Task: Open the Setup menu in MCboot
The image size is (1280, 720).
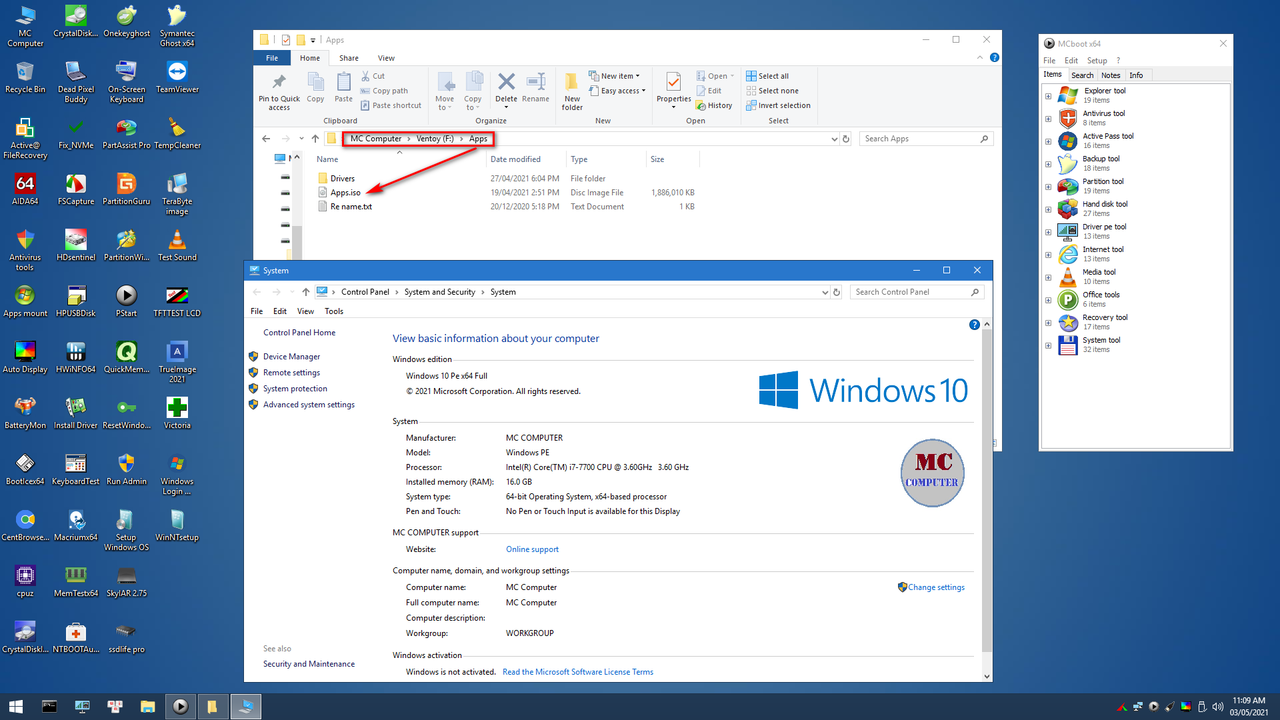Action: coord(1097,61)
